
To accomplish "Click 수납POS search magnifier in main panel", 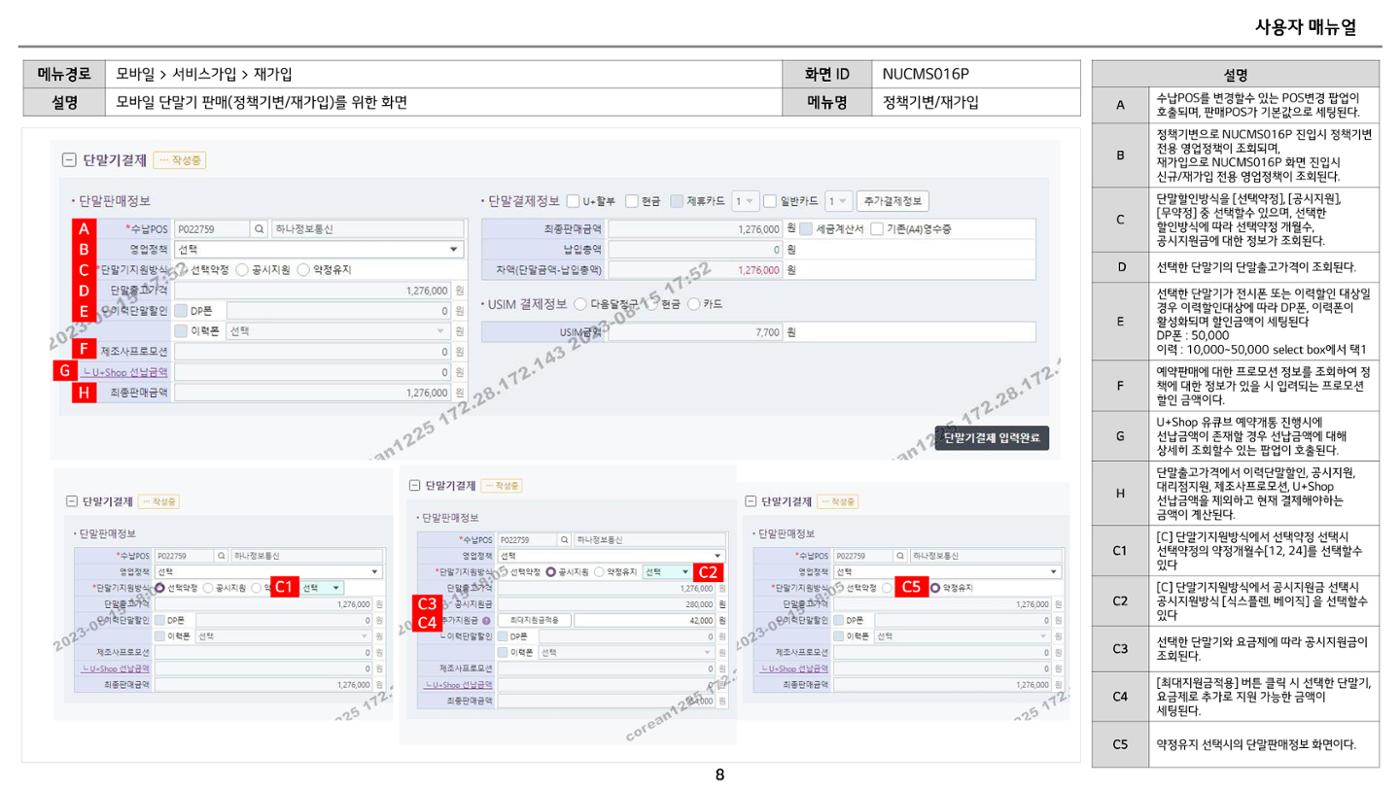I will click(259, 229).
